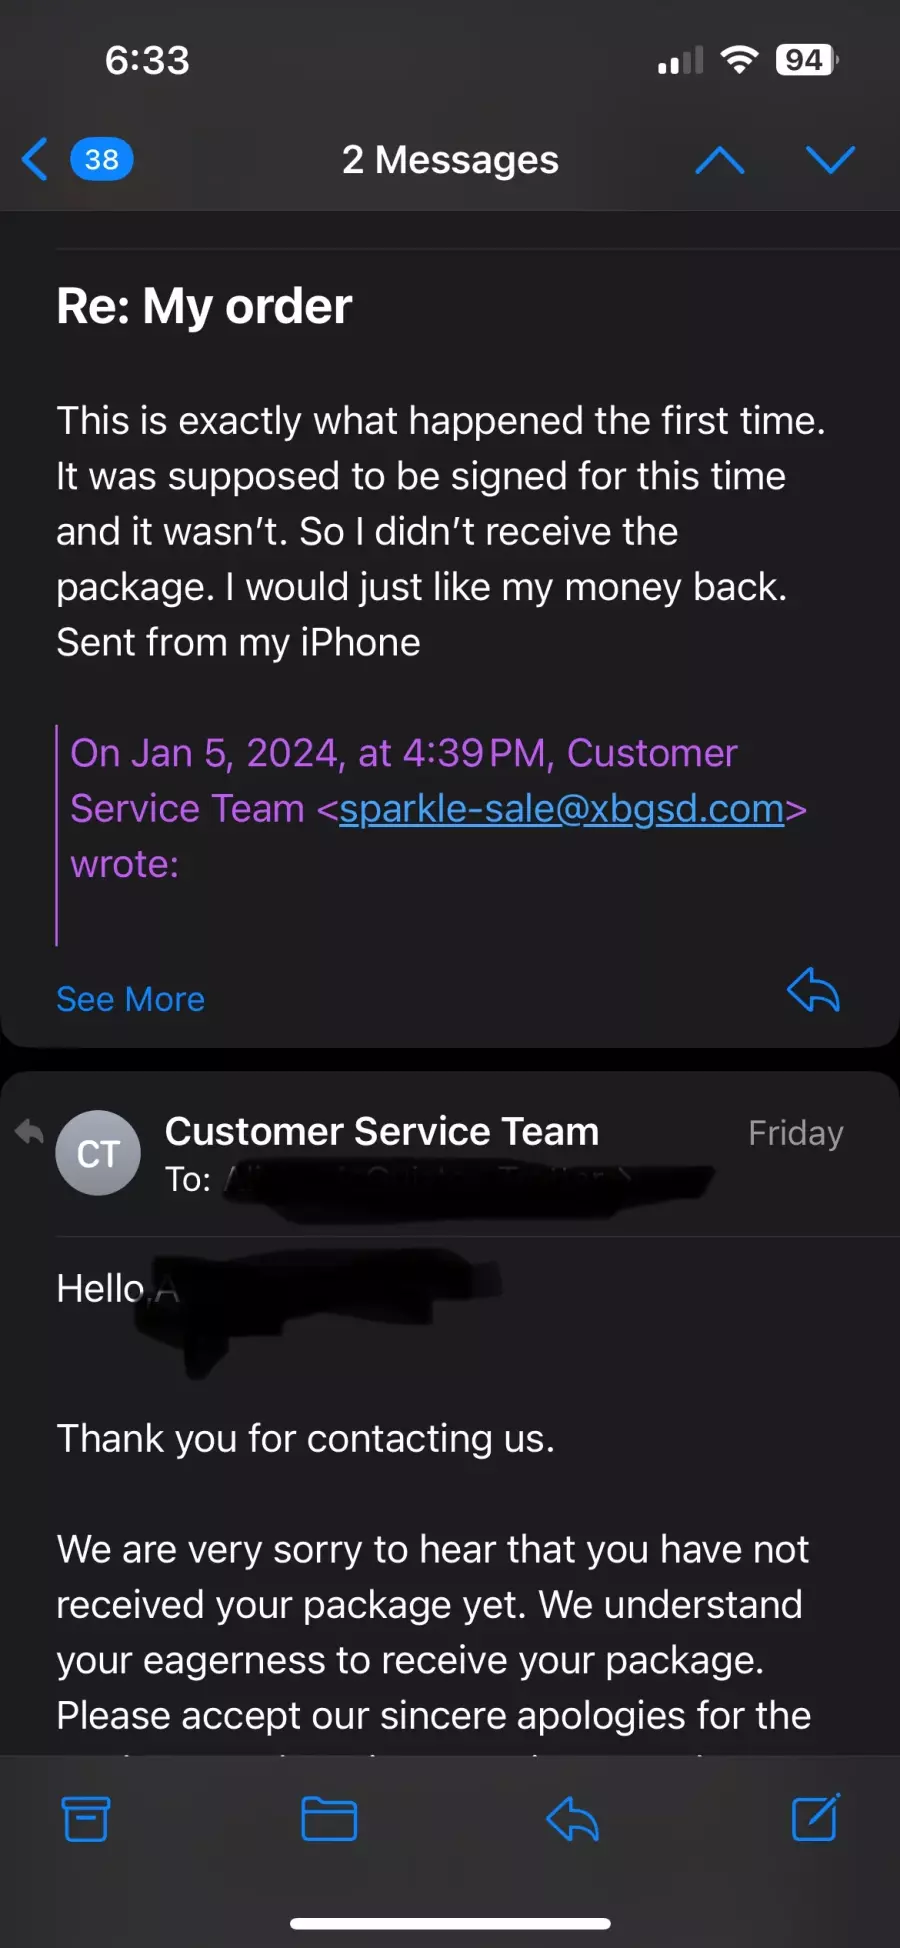Tap the replied indicator arrow beside avatar
The height and width of the screenshot is (1948, 900).
(x=29, y=1132)
